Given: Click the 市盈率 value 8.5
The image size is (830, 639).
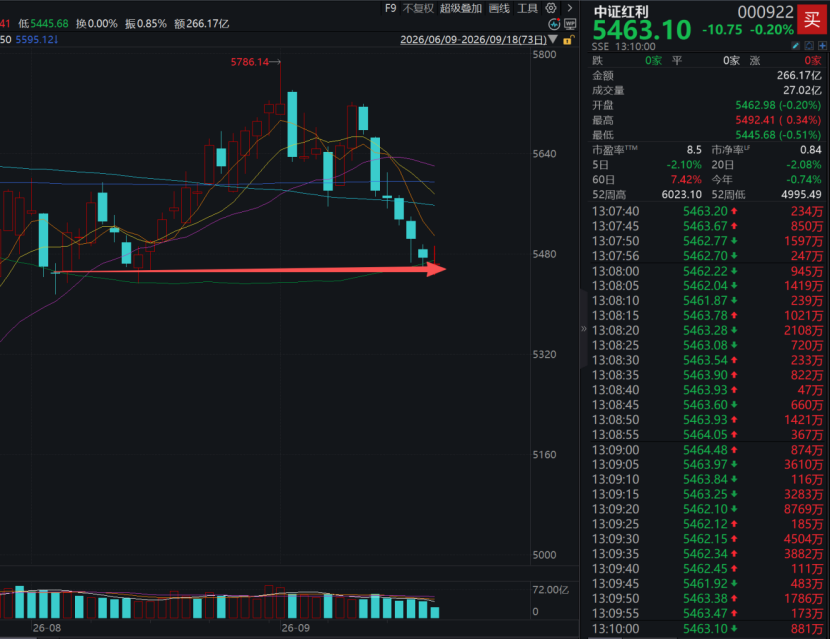Looking at the screenshot, I should [x=694, y=150].
